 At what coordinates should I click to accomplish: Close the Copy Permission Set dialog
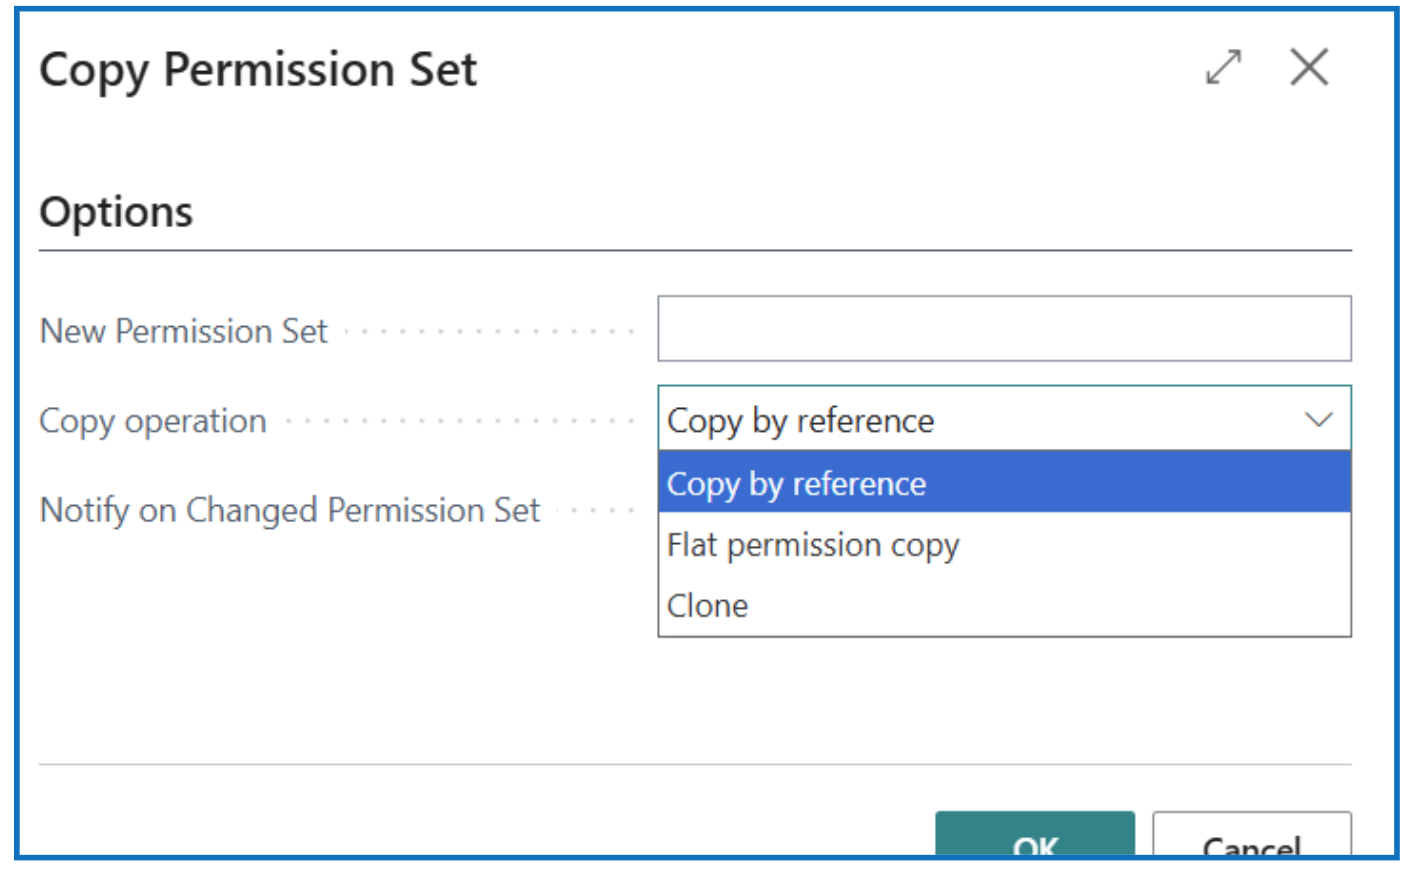click(x=1308, y=68)
